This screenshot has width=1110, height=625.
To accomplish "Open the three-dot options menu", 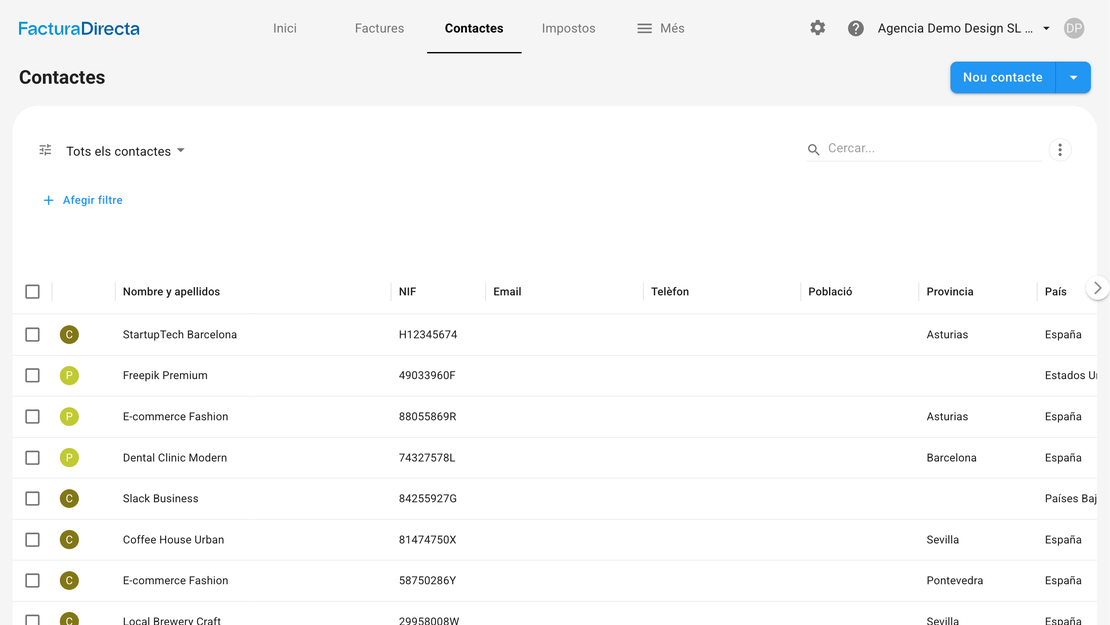I will tap(1060, 150).
